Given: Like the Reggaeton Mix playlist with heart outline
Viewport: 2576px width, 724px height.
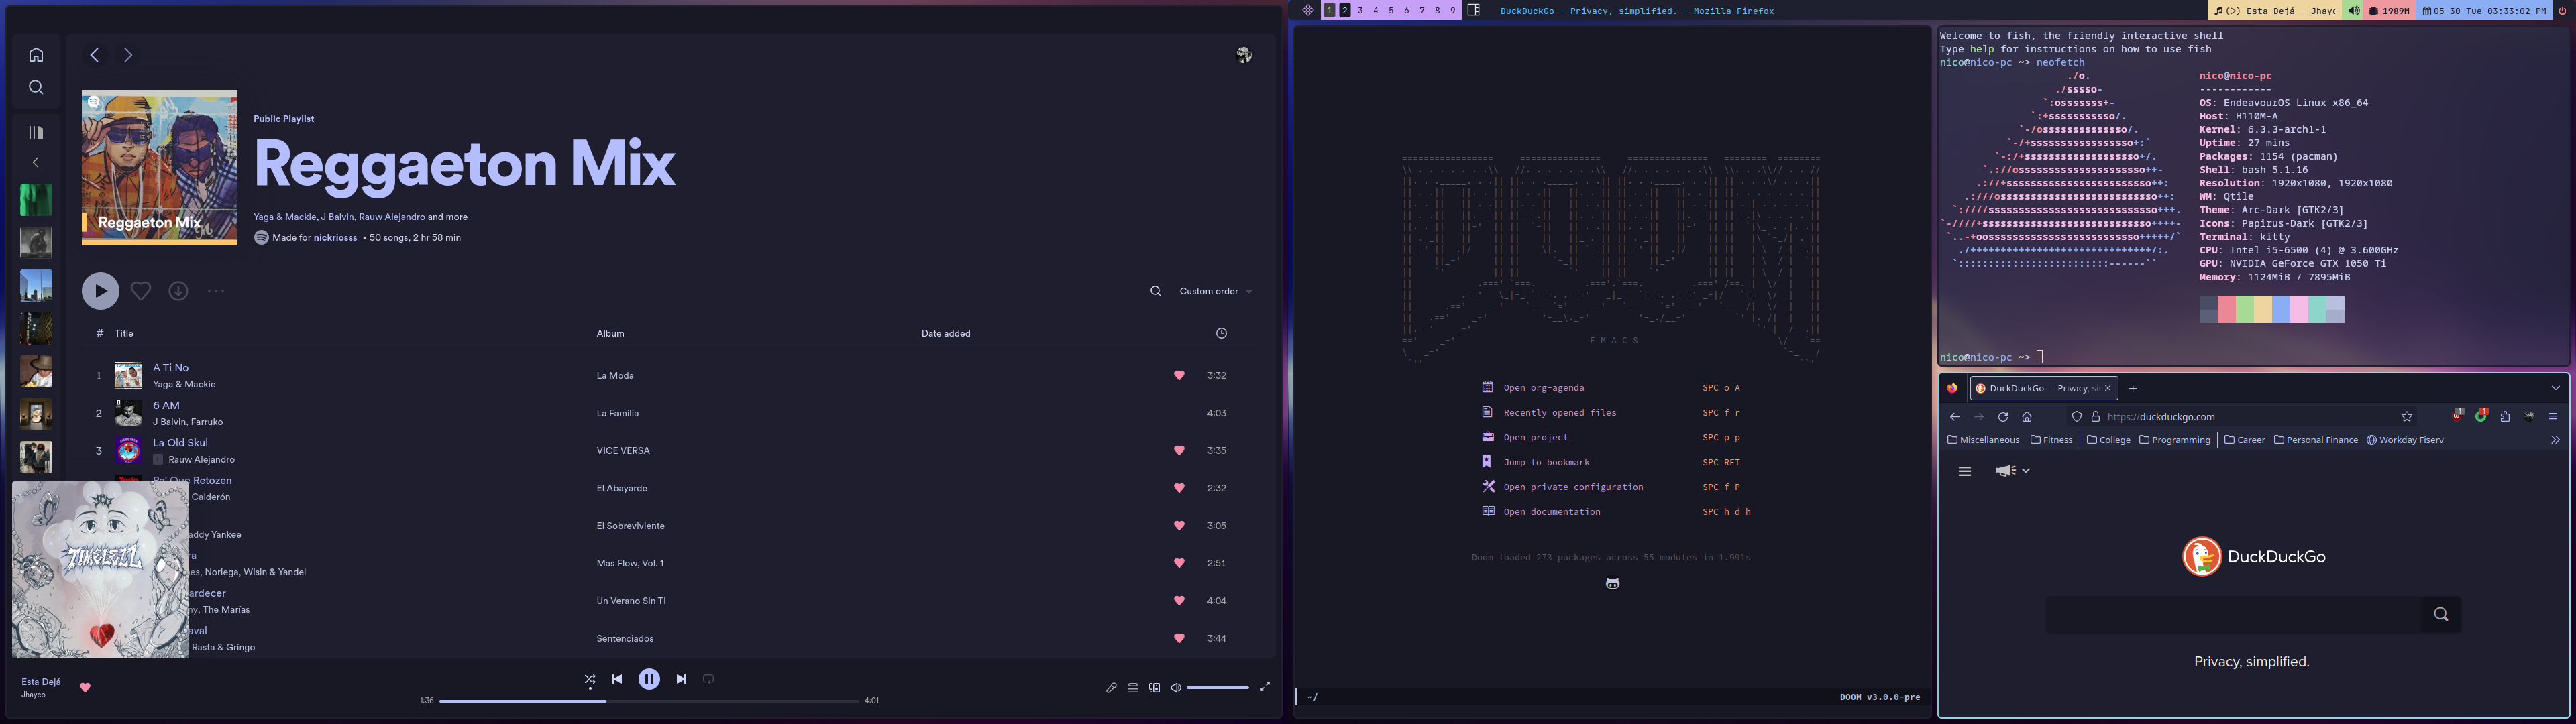Looking at the screenshot, I should (141, 291).
